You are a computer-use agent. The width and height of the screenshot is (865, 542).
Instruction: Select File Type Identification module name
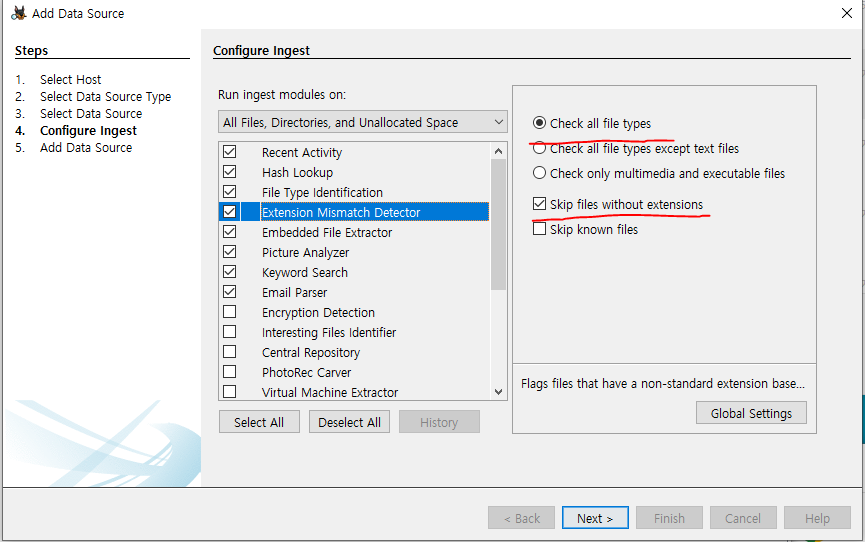coord(322,192)
